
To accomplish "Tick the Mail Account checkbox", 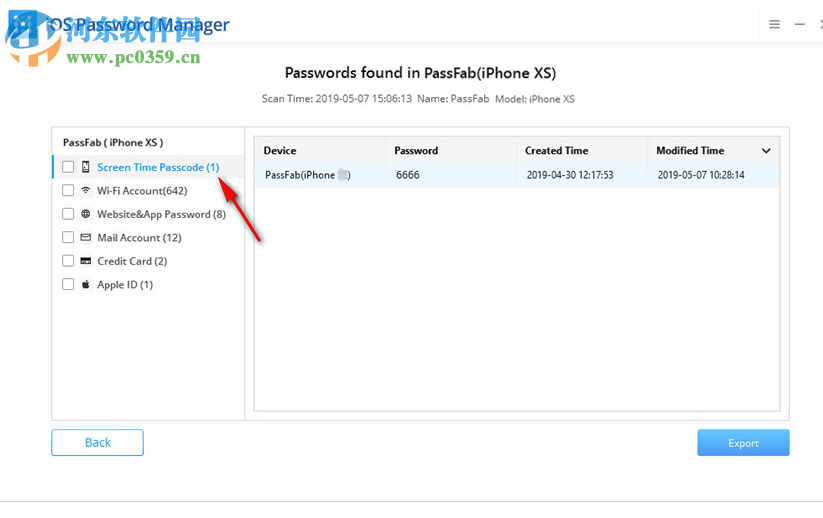I will (x=68, y=237).
